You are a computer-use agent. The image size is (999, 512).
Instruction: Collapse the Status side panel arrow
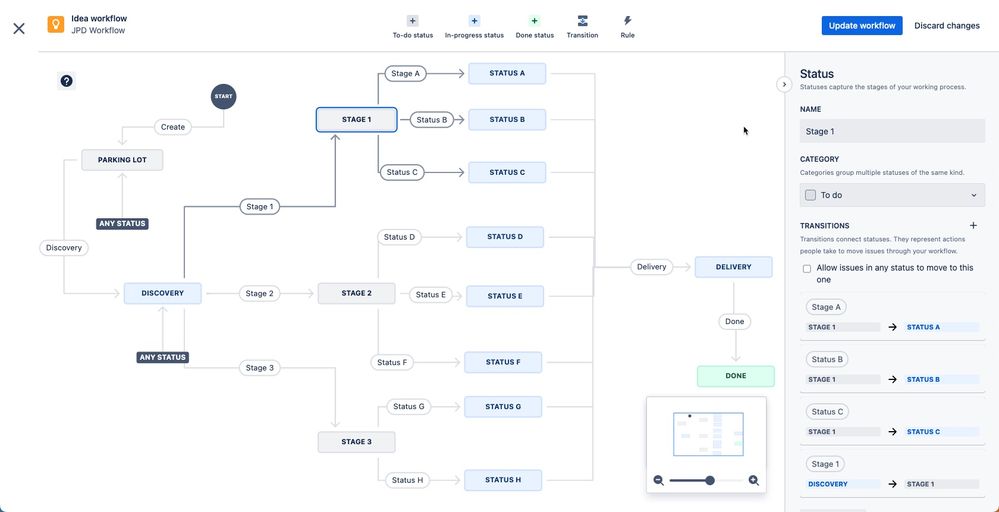(784, 84)
